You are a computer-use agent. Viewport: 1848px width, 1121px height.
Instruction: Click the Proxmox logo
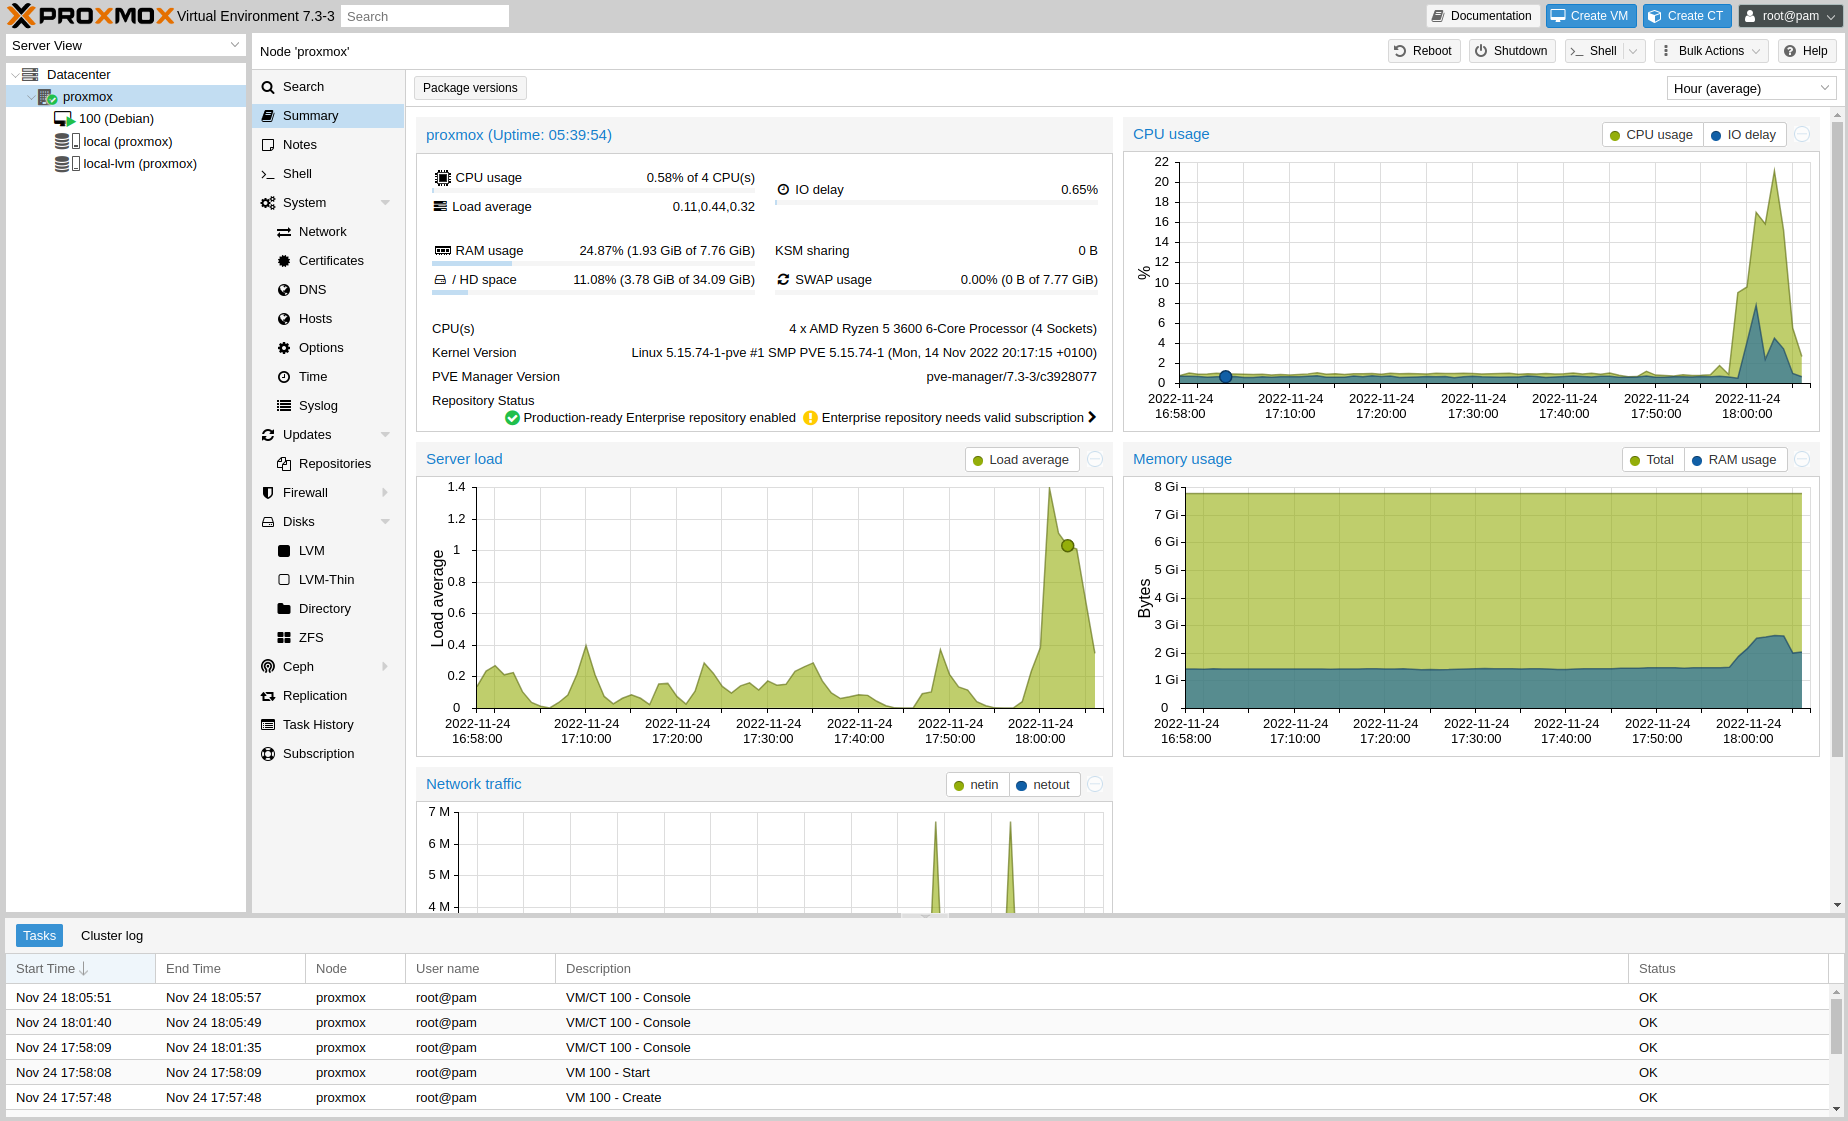pyautogui.click(x=90, y=16)
